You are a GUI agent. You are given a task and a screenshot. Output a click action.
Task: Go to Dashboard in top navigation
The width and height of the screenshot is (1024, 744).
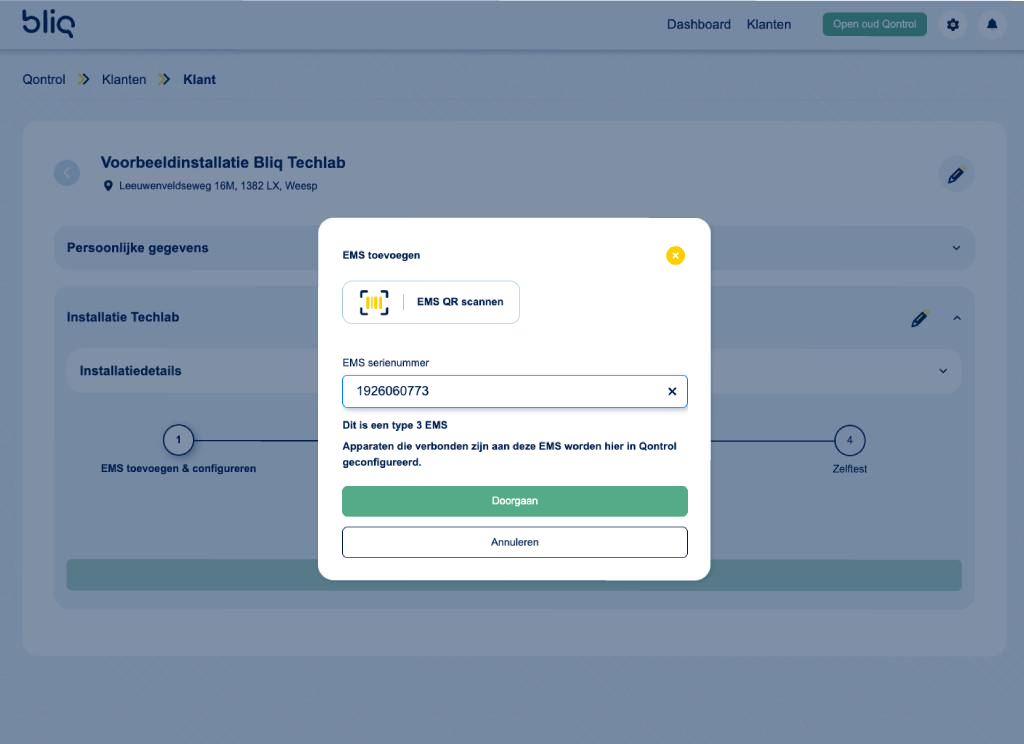tap(698, 24)
